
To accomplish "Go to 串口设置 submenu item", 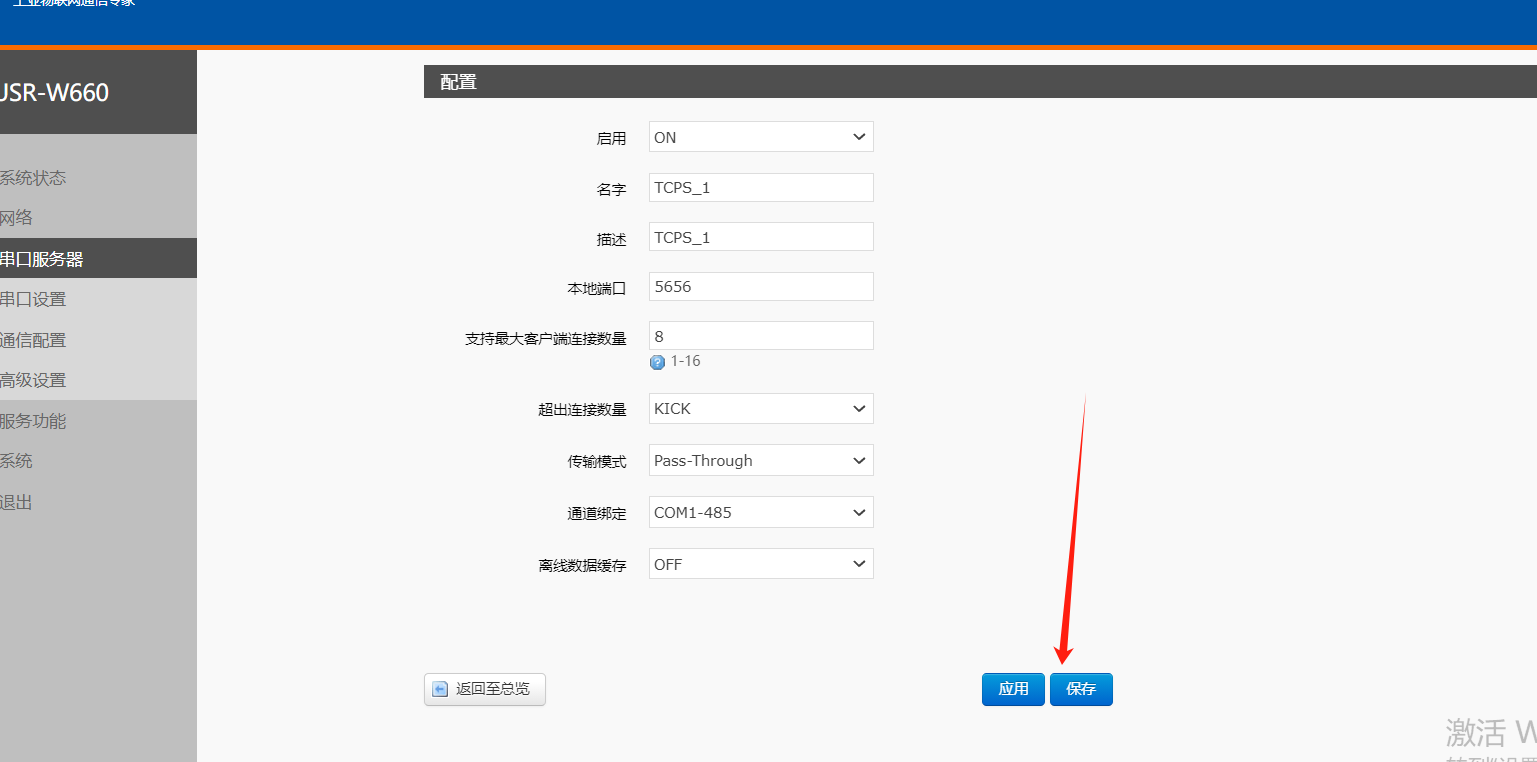I will (34, 299).
